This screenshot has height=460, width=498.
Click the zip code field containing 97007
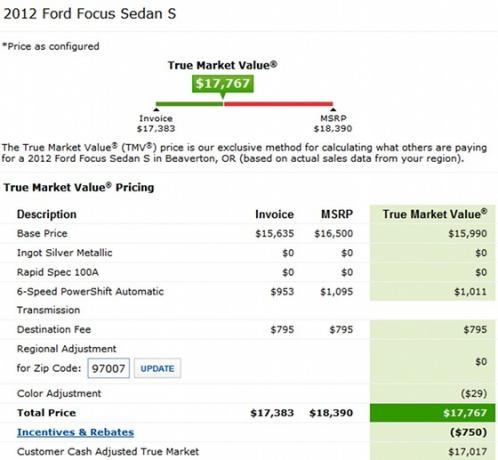[x=108, y=368]
